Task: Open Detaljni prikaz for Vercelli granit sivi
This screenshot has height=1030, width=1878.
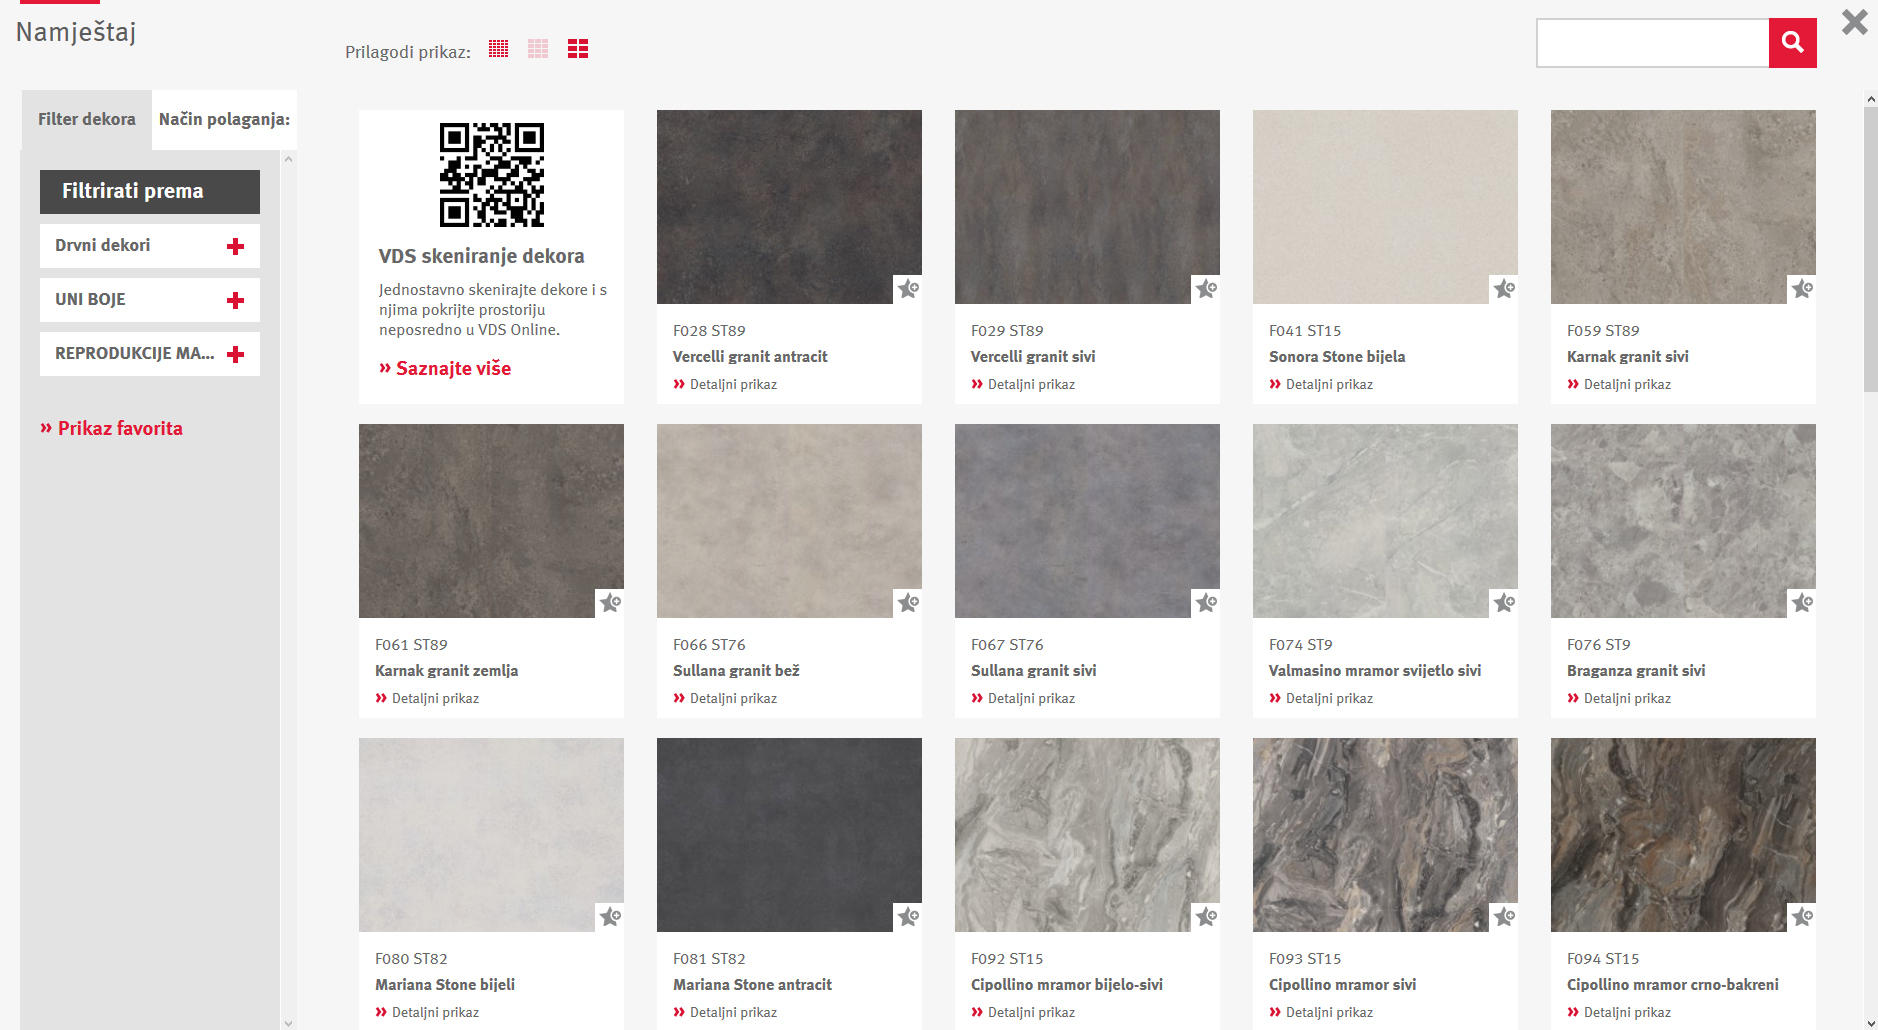Action: [x=1023, y=384]
